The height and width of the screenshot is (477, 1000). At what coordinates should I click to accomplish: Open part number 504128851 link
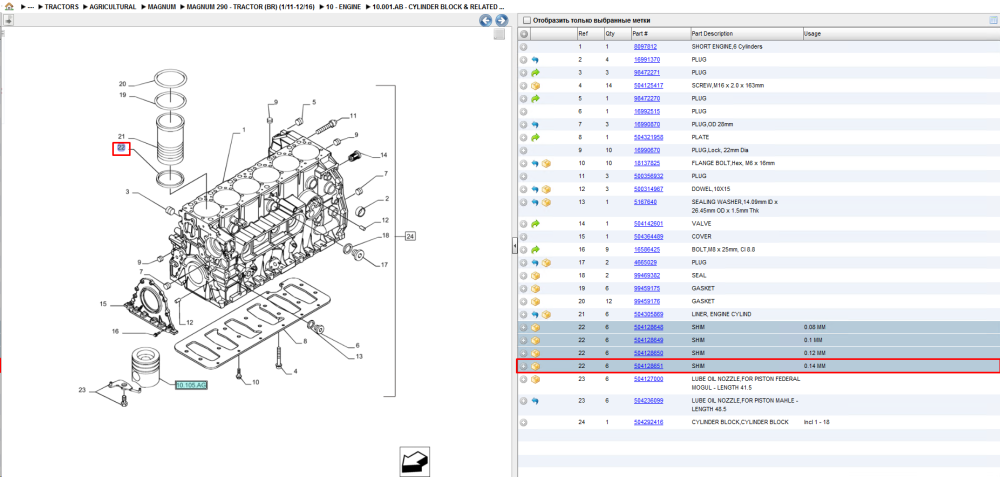(648, 366)
